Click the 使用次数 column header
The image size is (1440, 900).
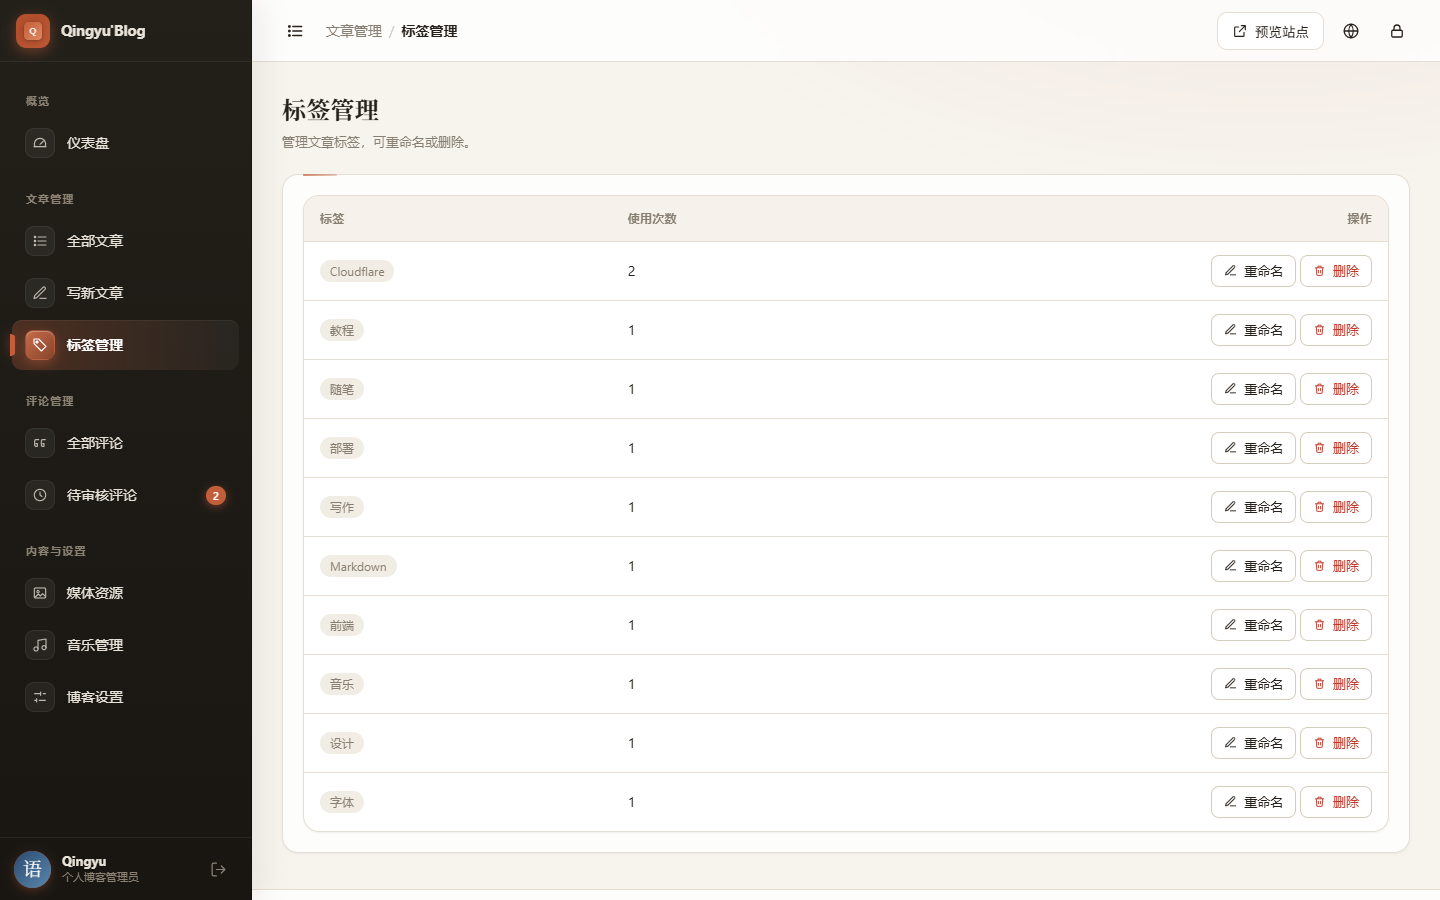[652, 219]
